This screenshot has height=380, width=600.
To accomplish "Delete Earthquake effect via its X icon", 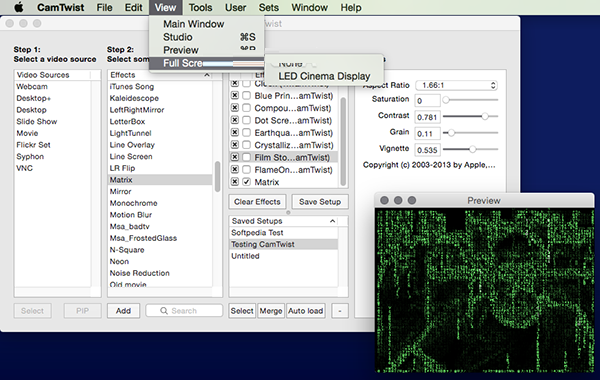I will [x=235, y=132].
